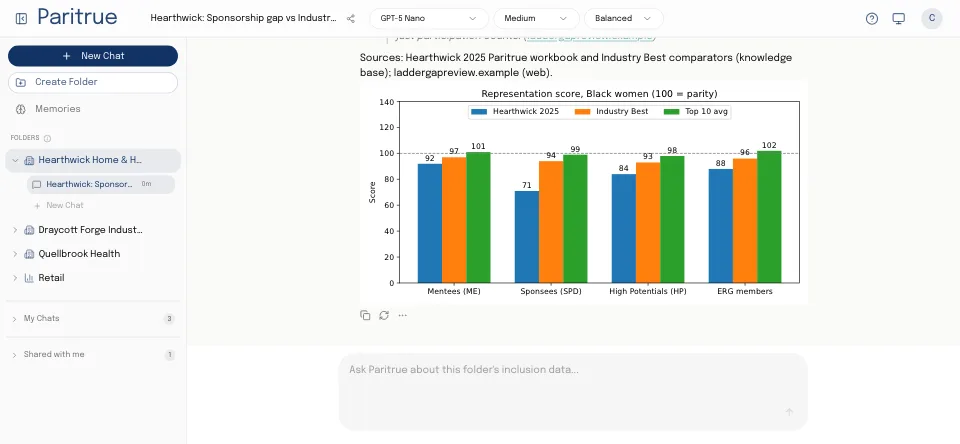The image size is (960, 444).
Task: Open the Balanced mode dropdown
Action: pos(623,18)
